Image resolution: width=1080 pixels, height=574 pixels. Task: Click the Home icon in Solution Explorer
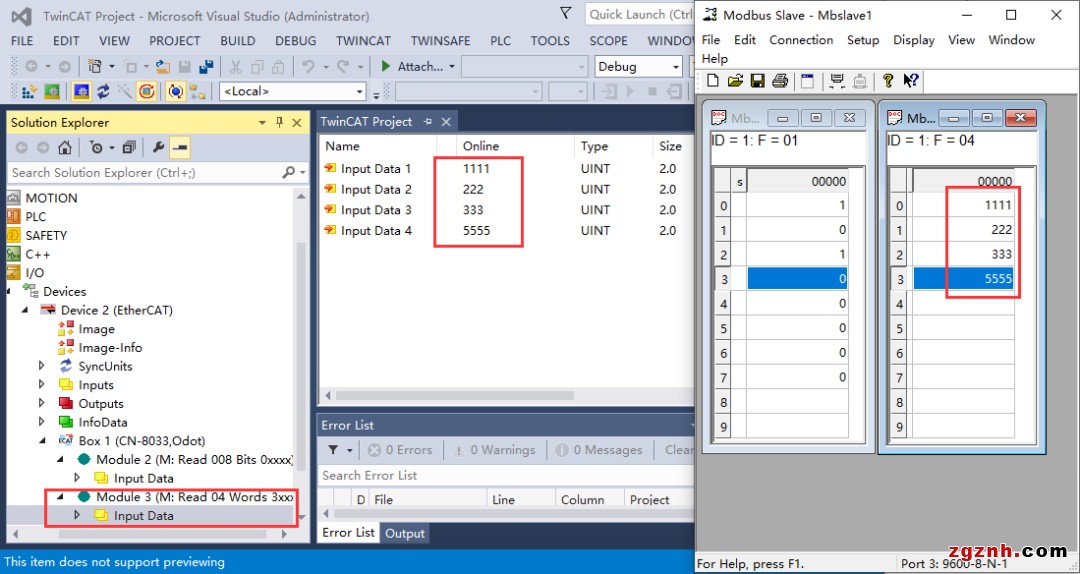point(65,148)
